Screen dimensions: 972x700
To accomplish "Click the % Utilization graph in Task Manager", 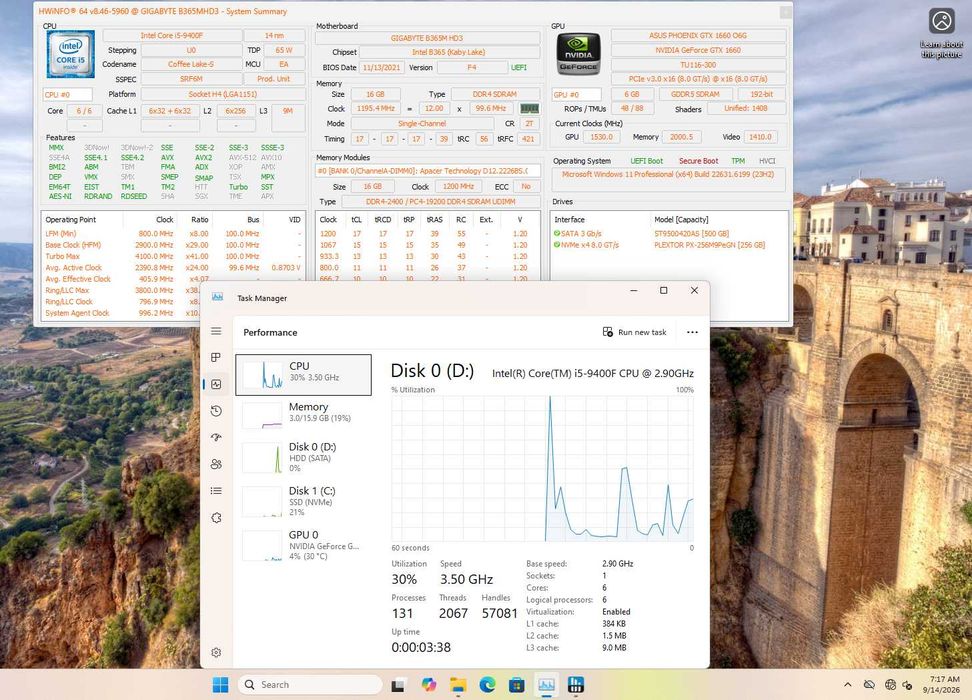I will tap(542, 469).
